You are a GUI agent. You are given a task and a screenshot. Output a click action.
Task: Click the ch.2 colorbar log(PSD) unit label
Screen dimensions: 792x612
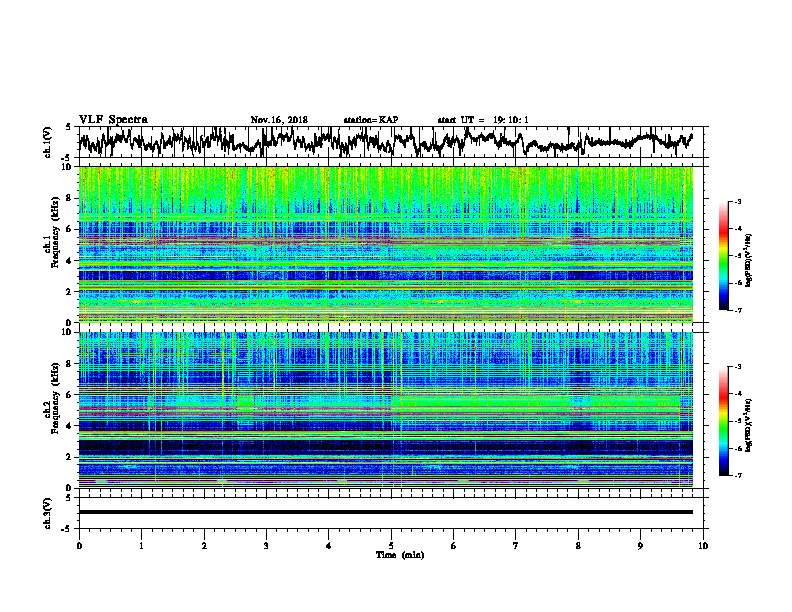point(748,425)
